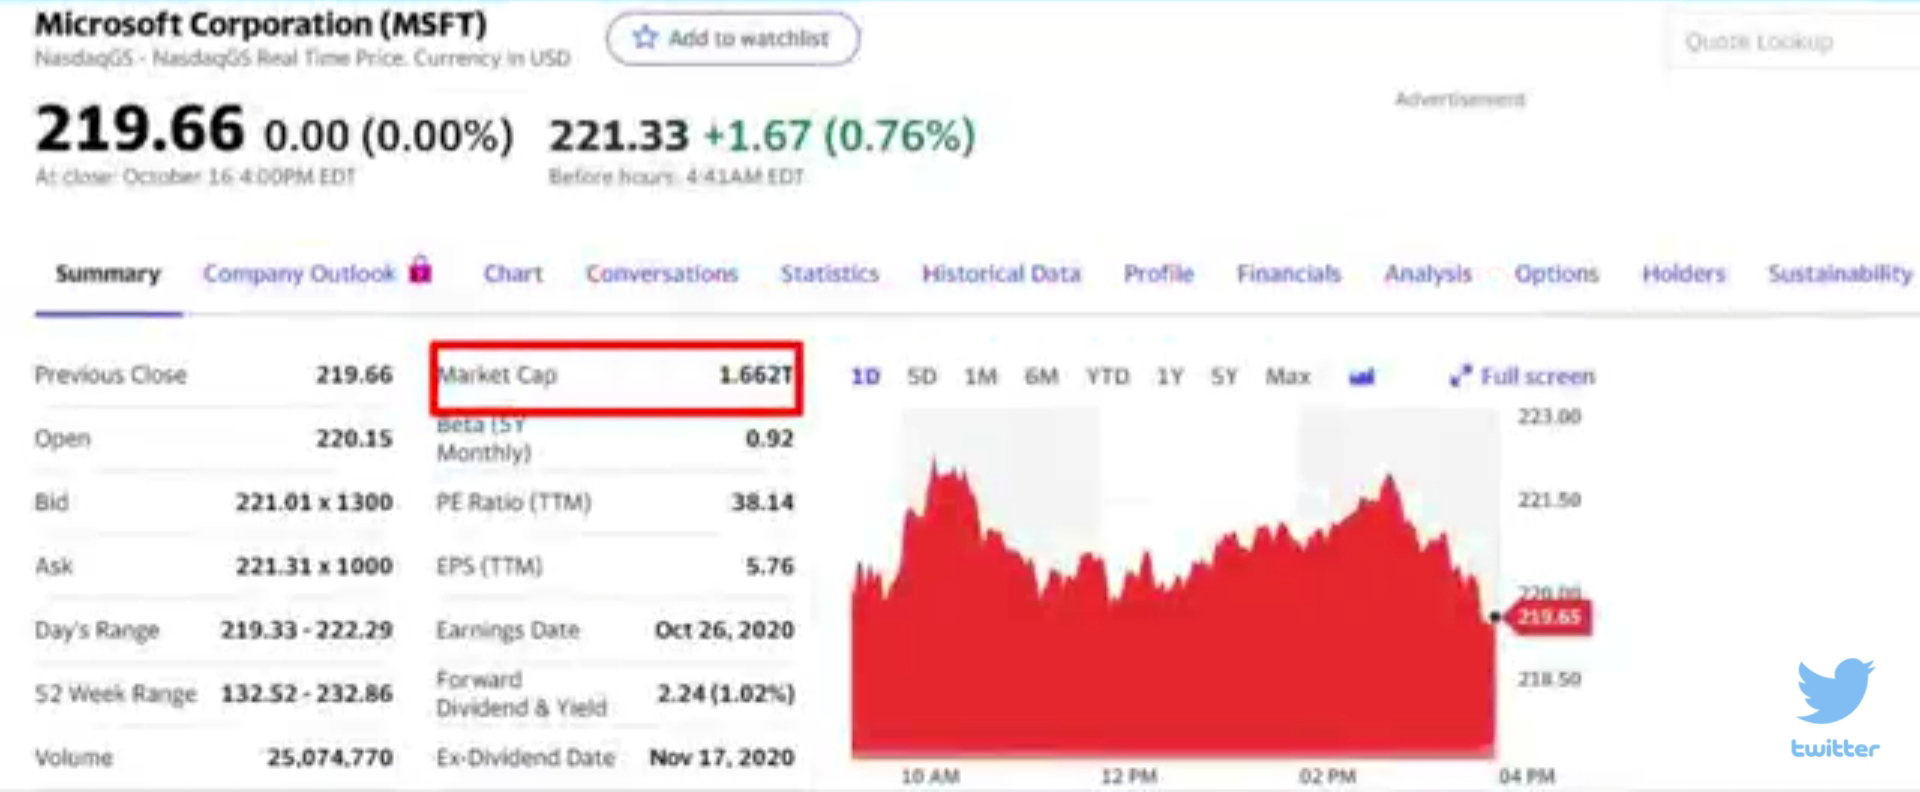Open the Sustainability tab

point(1840,274)
